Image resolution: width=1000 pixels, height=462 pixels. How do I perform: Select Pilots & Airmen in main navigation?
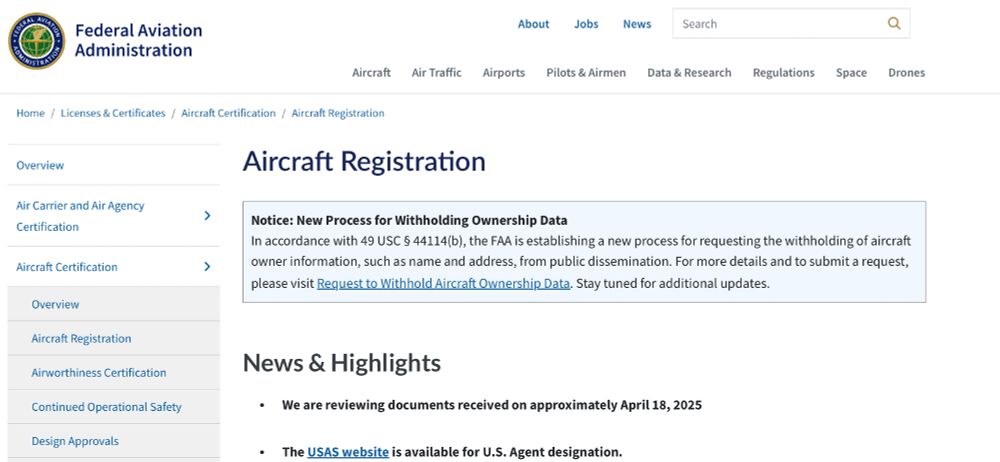point(586,73)
